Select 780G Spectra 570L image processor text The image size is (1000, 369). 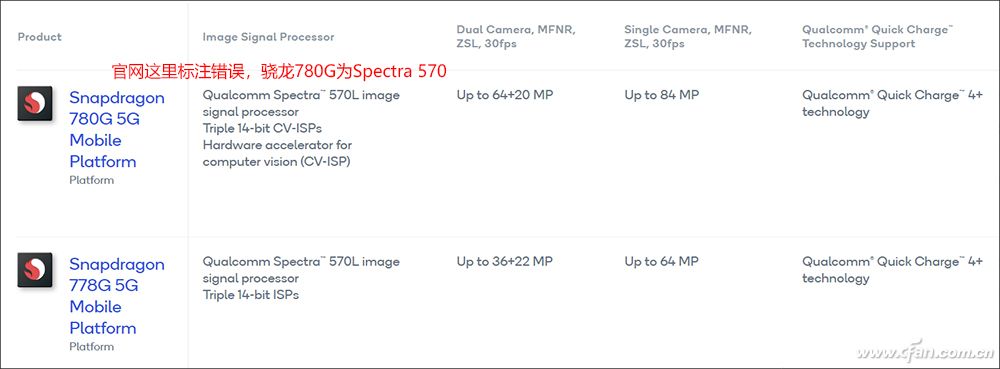coord(301,103)
